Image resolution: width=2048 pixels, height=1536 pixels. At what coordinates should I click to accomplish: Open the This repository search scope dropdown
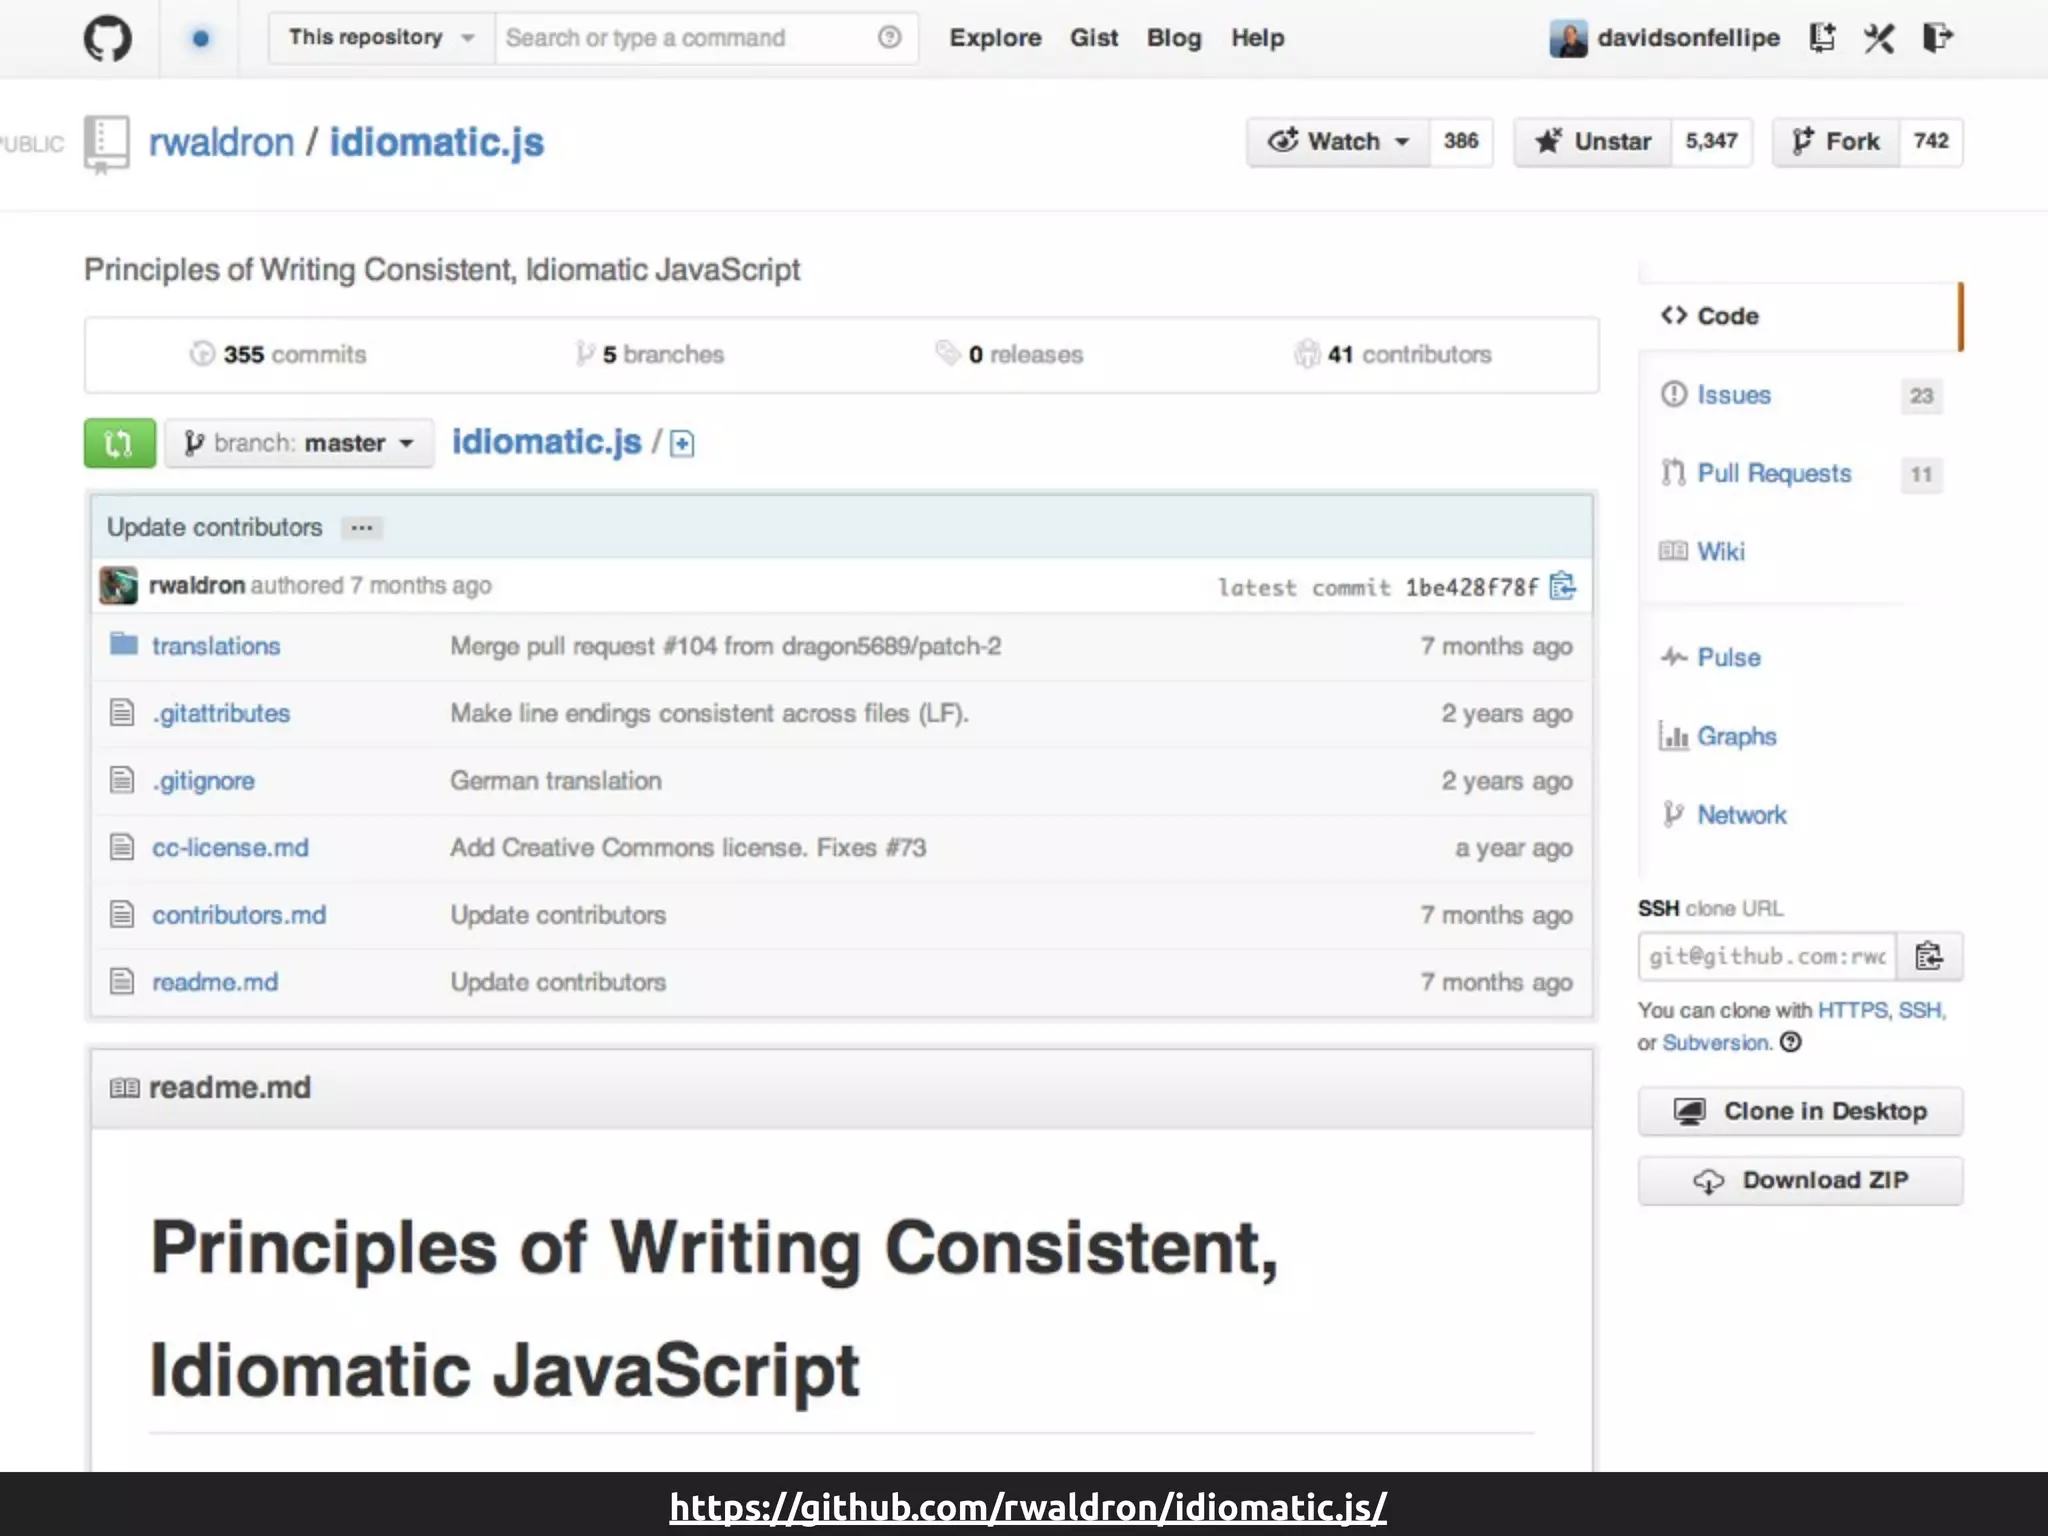click(381, 38)
